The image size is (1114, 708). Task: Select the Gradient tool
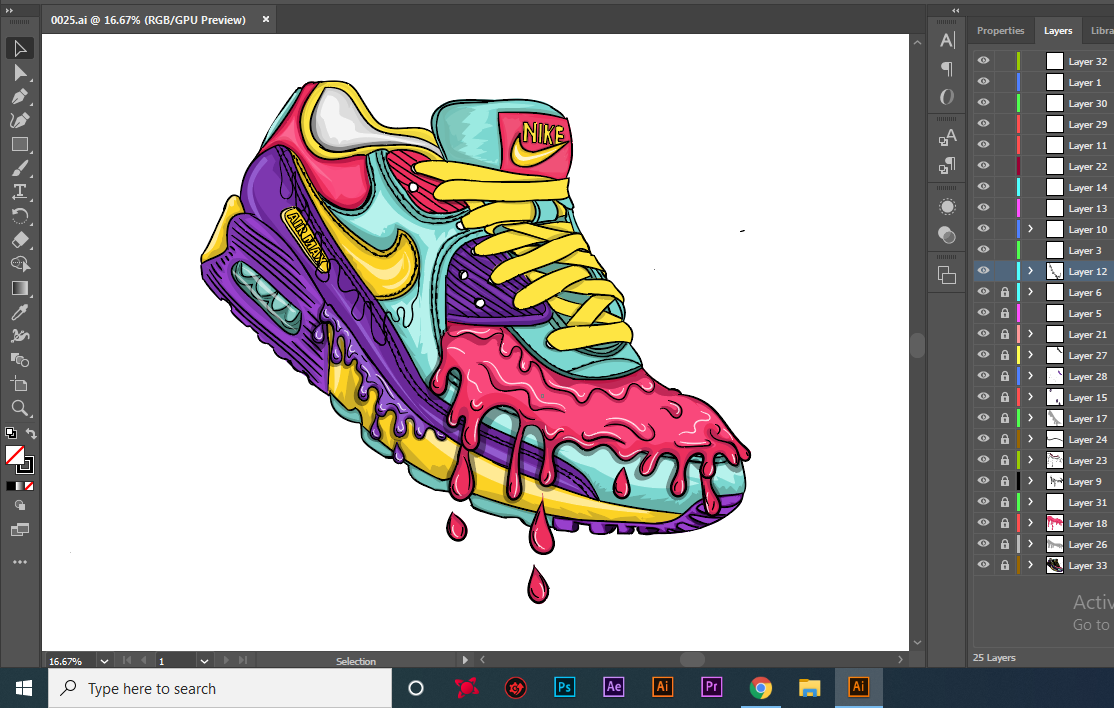(x=19, y=288)
